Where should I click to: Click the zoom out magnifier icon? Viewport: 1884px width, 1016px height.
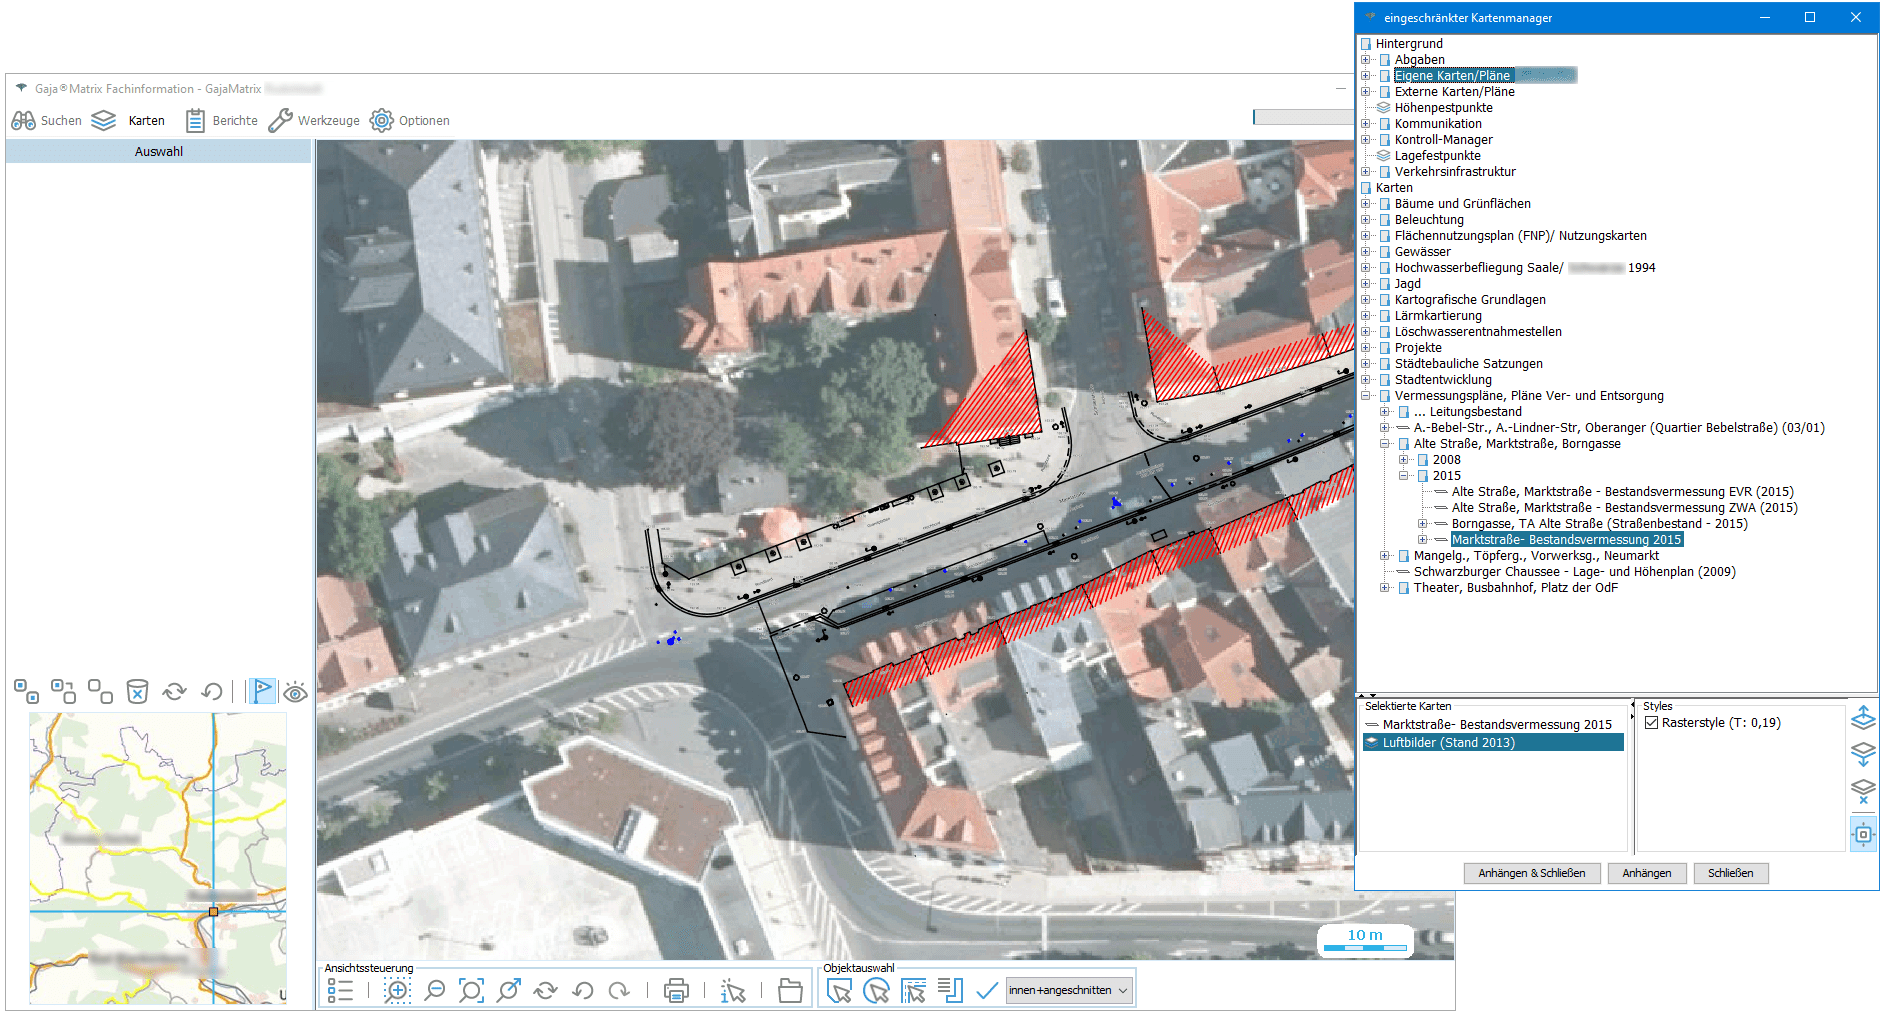pos(435,990)
